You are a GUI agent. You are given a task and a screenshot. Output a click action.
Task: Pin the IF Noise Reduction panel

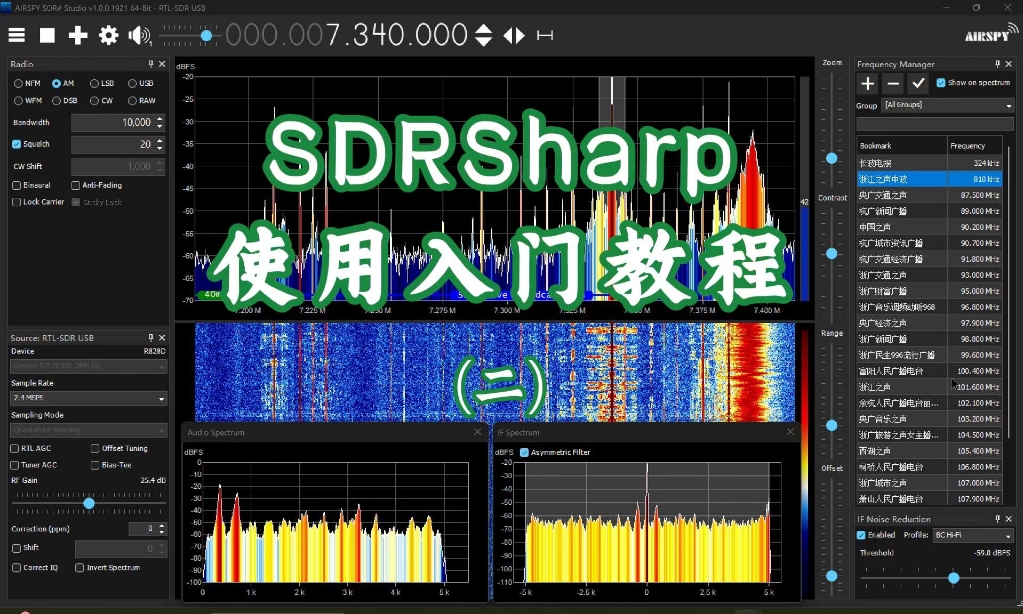point(998,519)
